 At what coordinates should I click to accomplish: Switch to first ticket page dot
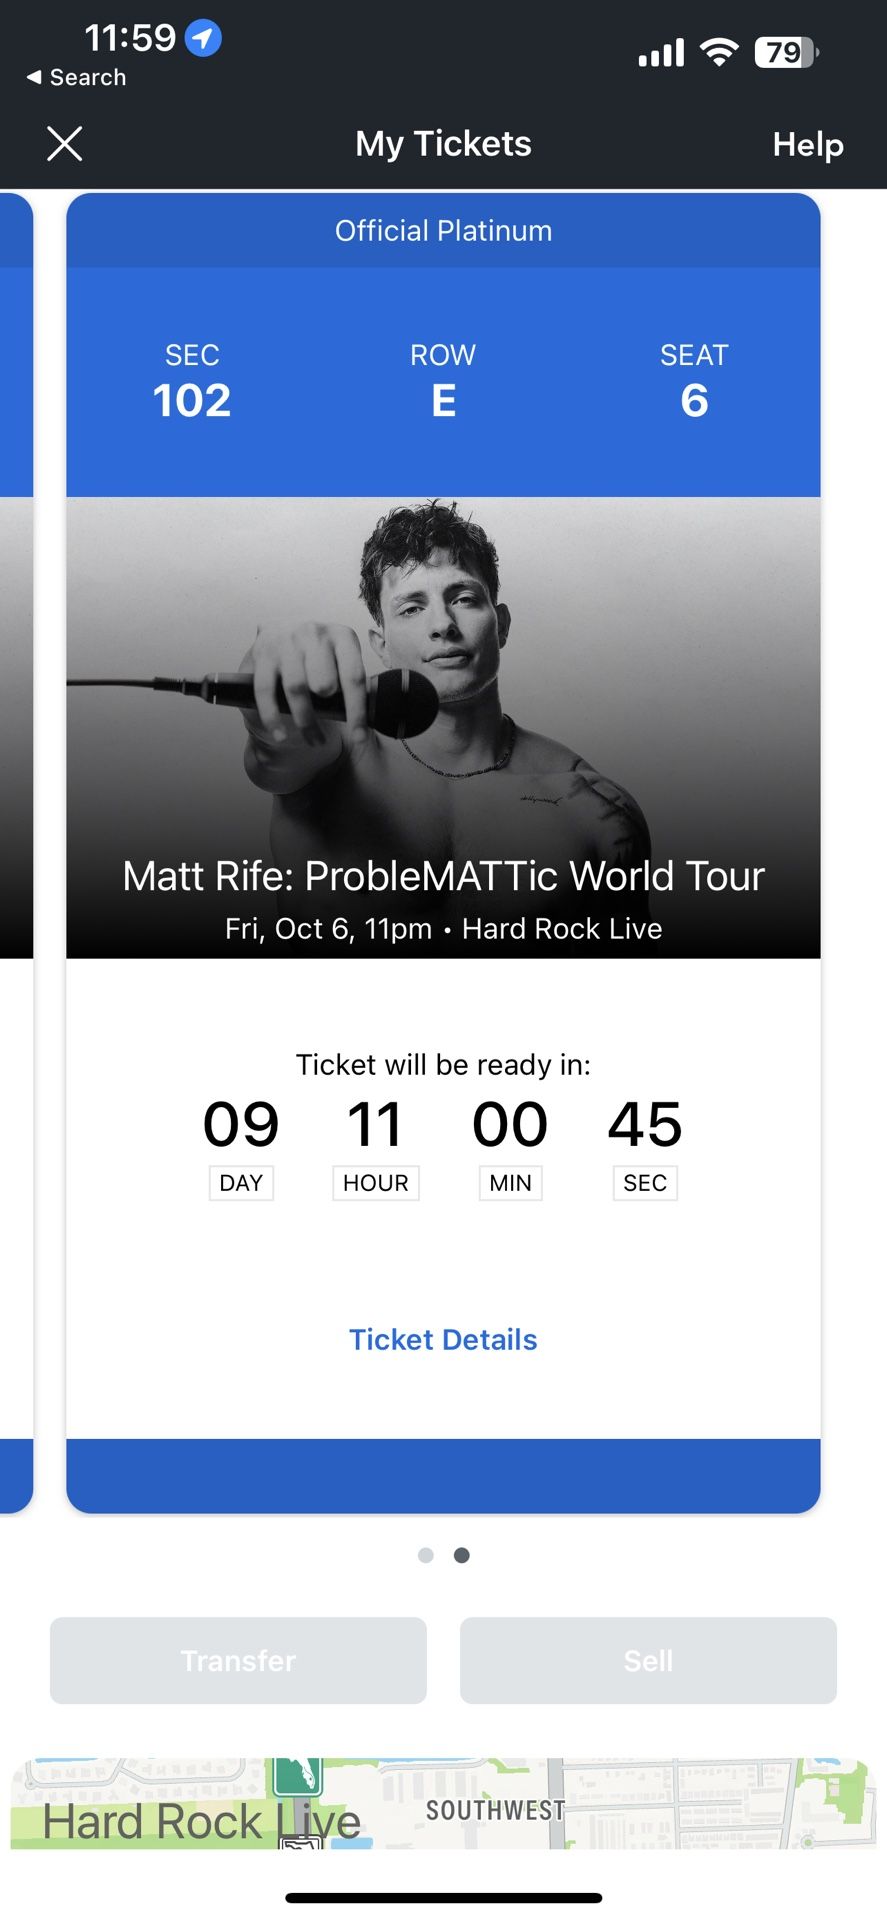tap(426, 1555)
